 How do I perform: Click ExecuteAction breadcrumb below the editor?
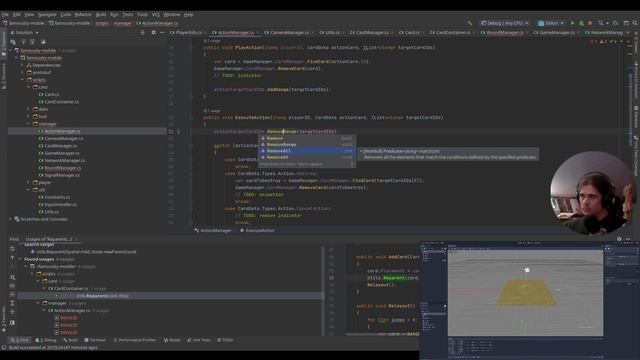point(257,230)
